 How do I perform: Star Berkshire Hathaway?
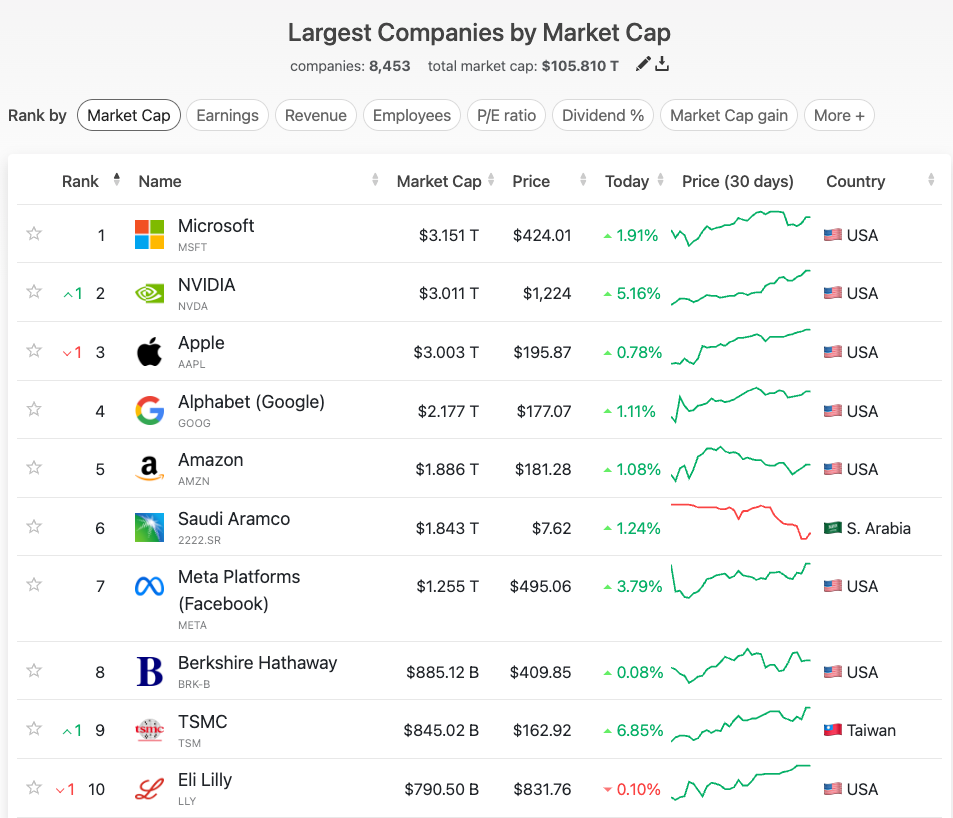(x=34, y=670)
